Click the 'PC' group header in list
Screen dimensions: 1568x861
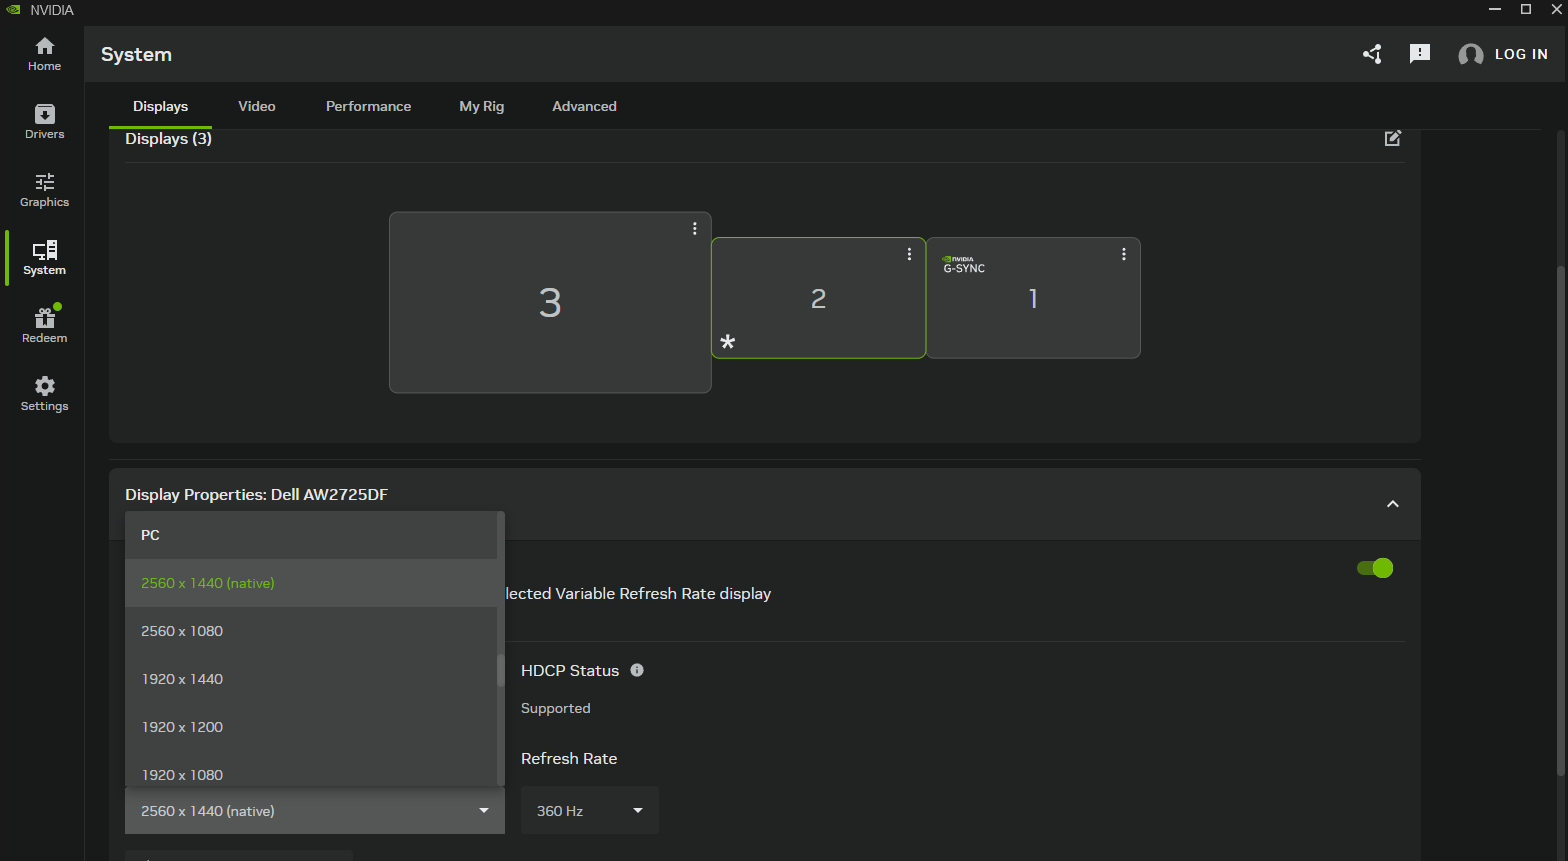point(150,535)
